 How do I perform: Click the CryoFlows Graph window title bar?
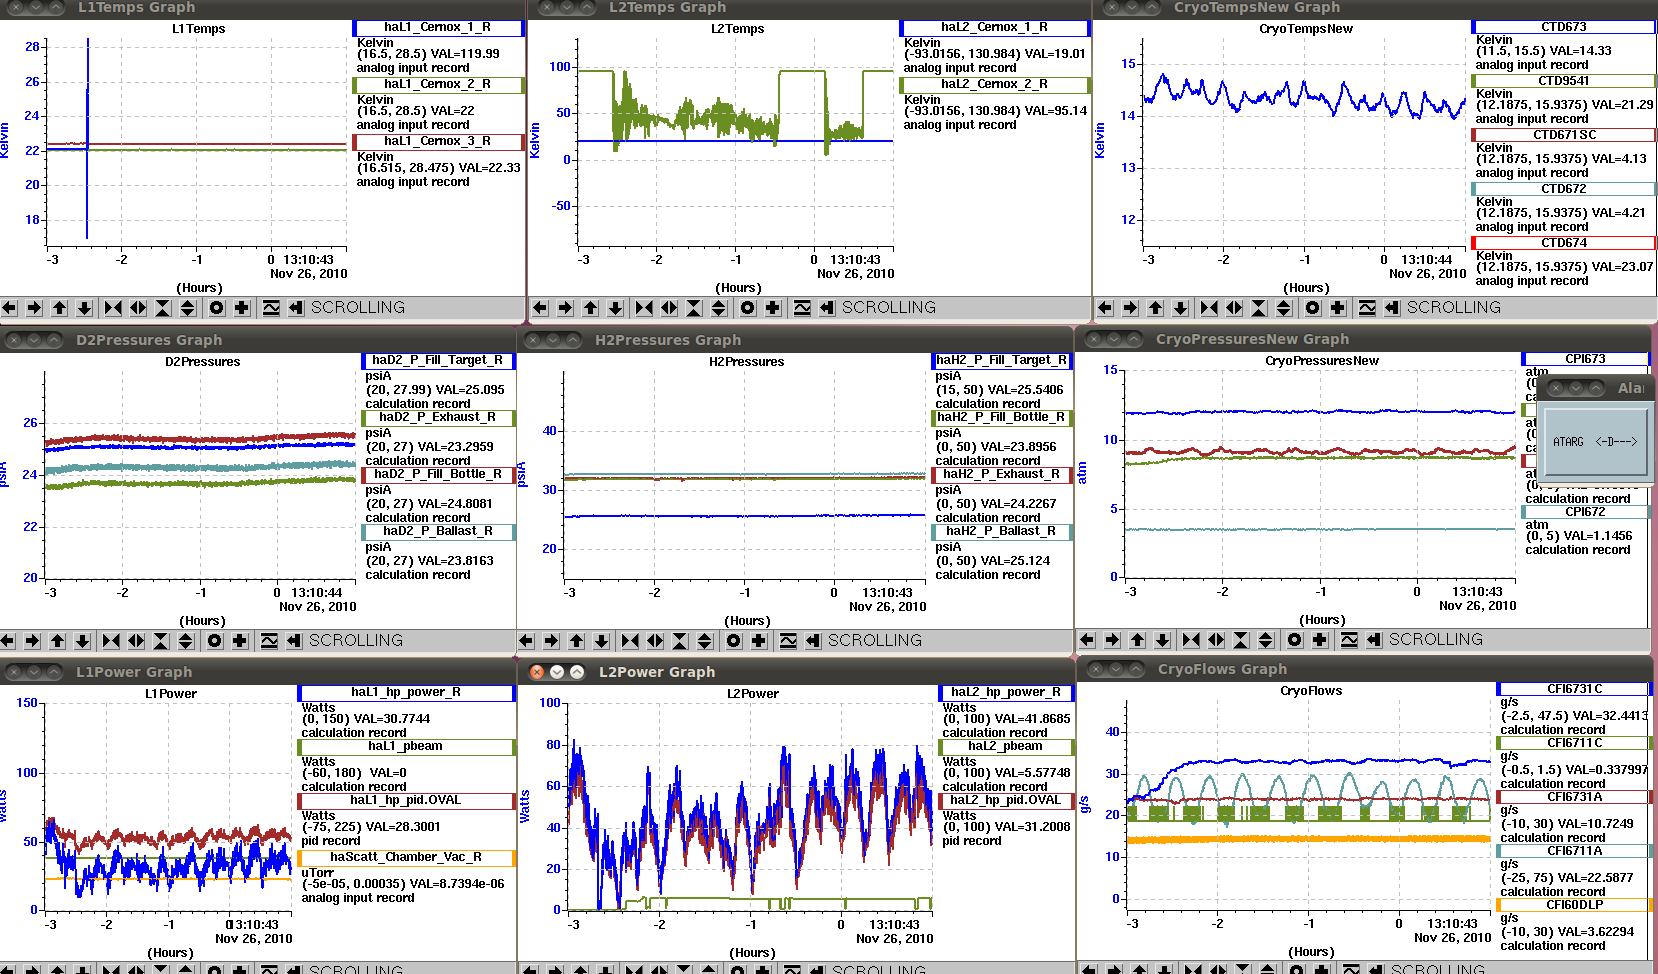click(1366, 669)
